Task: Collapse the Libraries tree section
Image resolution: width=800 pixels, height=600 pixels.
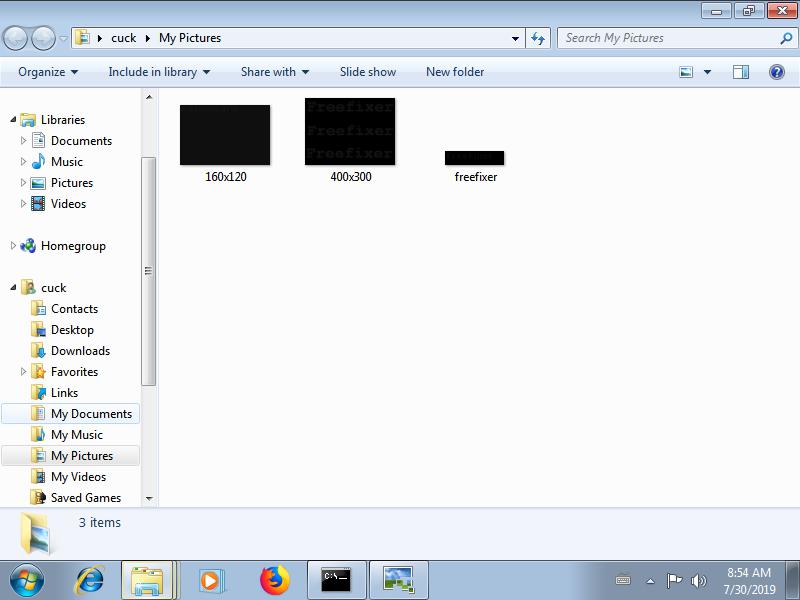Action: pos(14,120)
